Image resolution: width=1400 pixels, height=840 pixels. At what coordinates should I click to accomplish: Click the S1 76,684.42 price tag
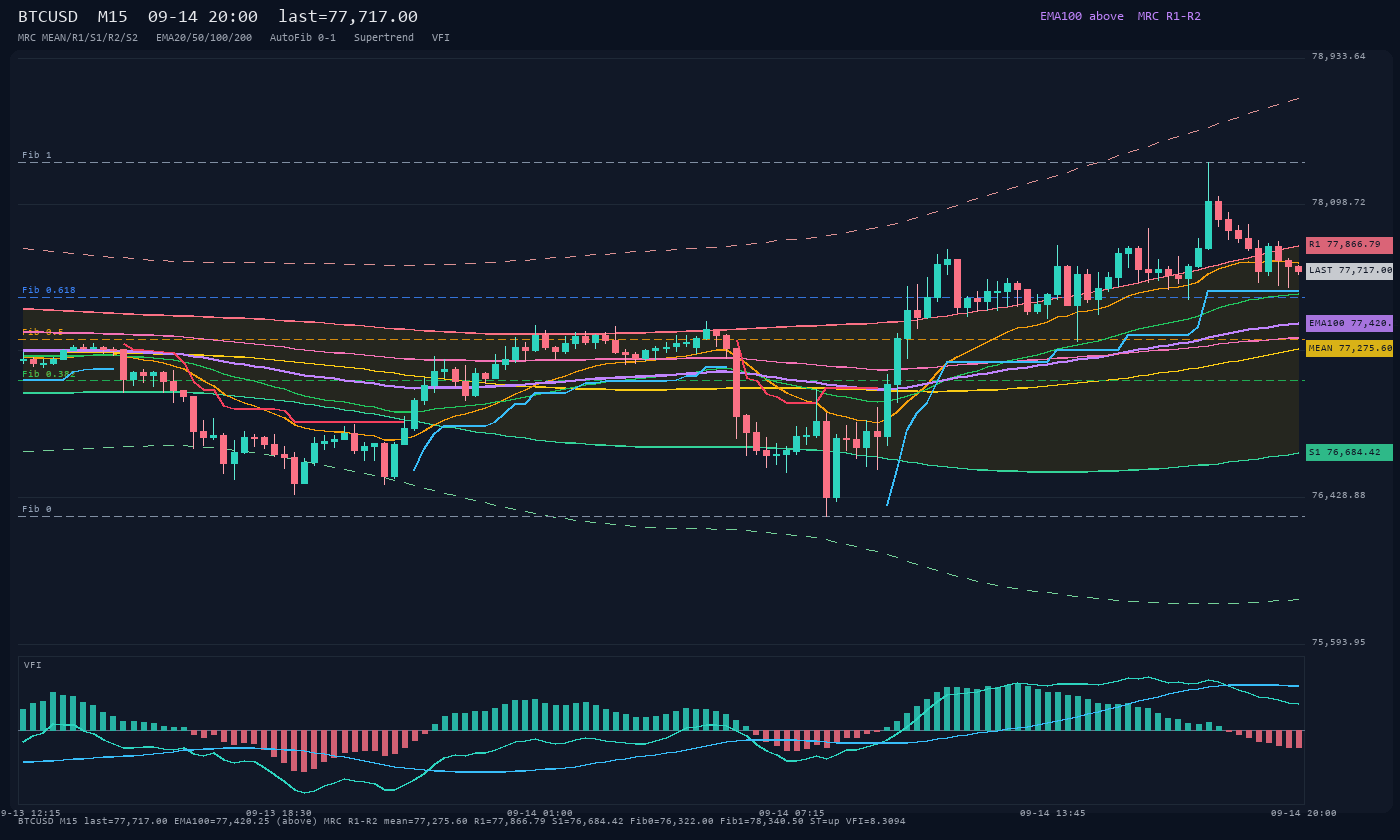tap(1349, 452)
